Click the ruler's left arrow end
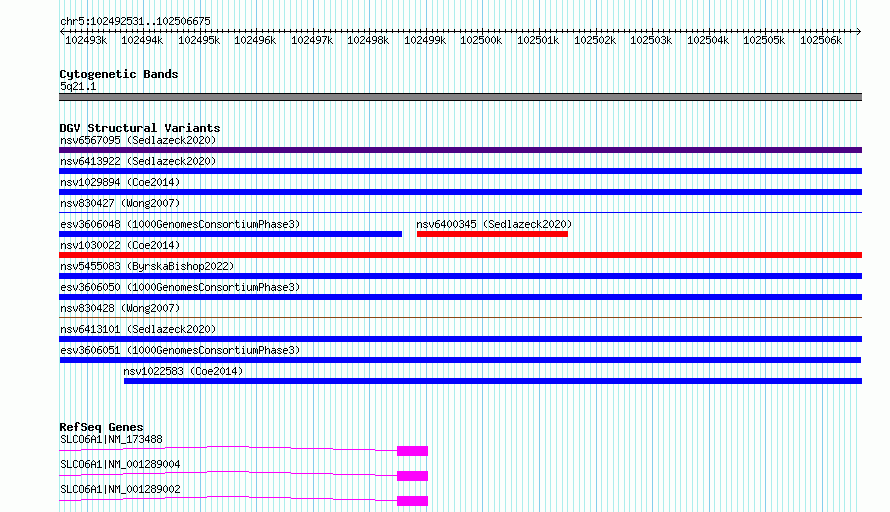 tap(62, 31)
